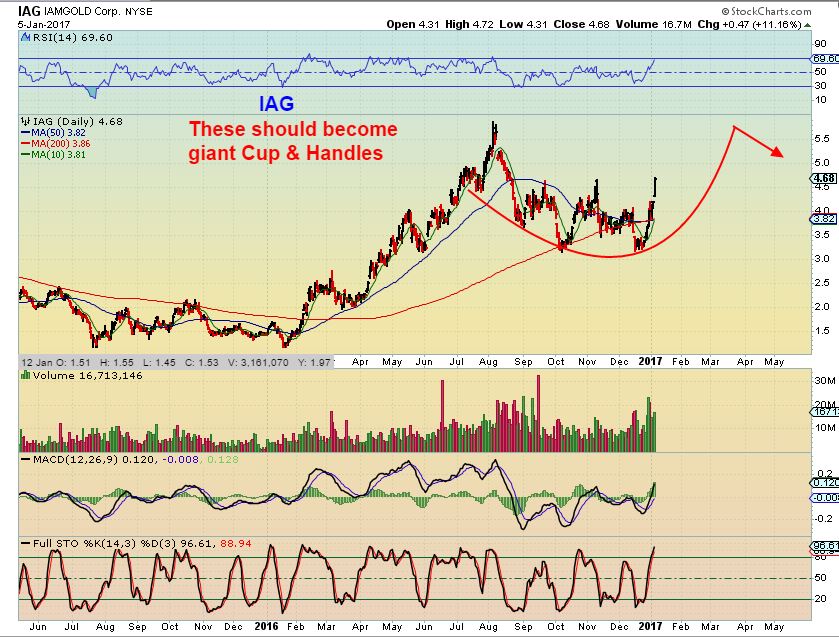This screenshot has width=839, height=637.
Task: Click the 'Chg +0.47 (+11.16%)' value
Action: 750,25
